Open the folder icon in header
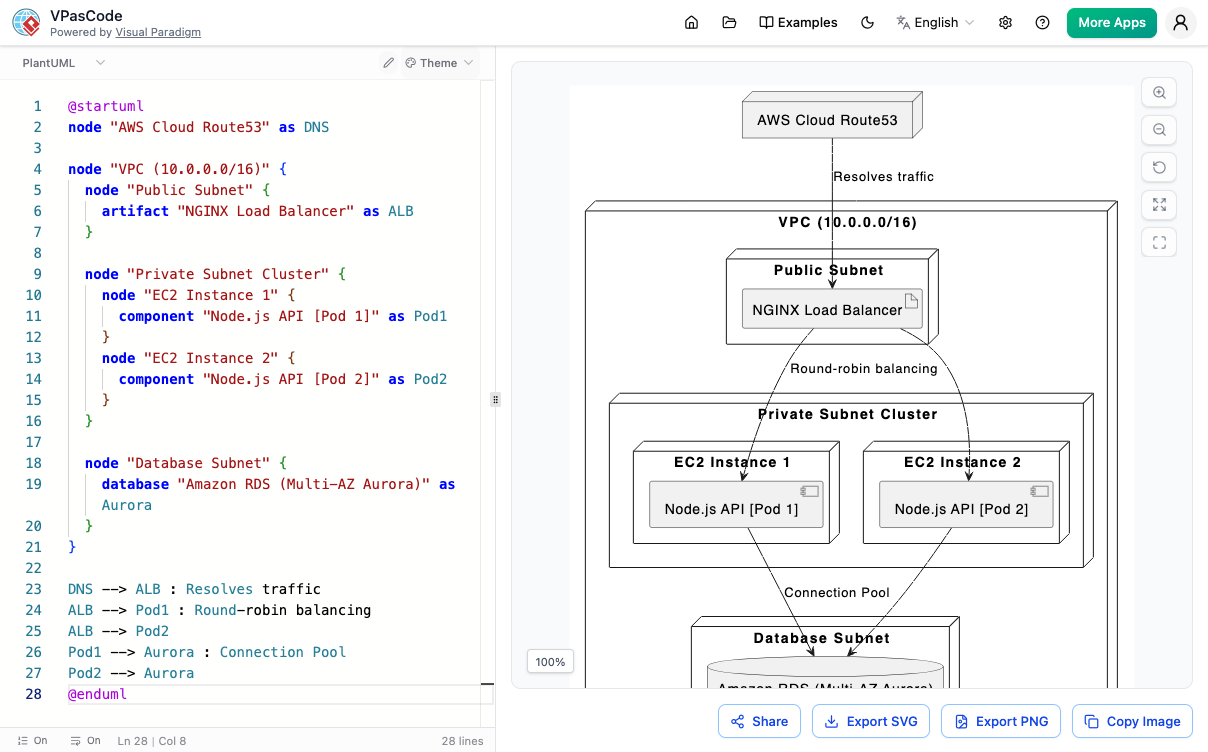Image resolution: width=1208 pixels, height=752 pixels. 729,23
